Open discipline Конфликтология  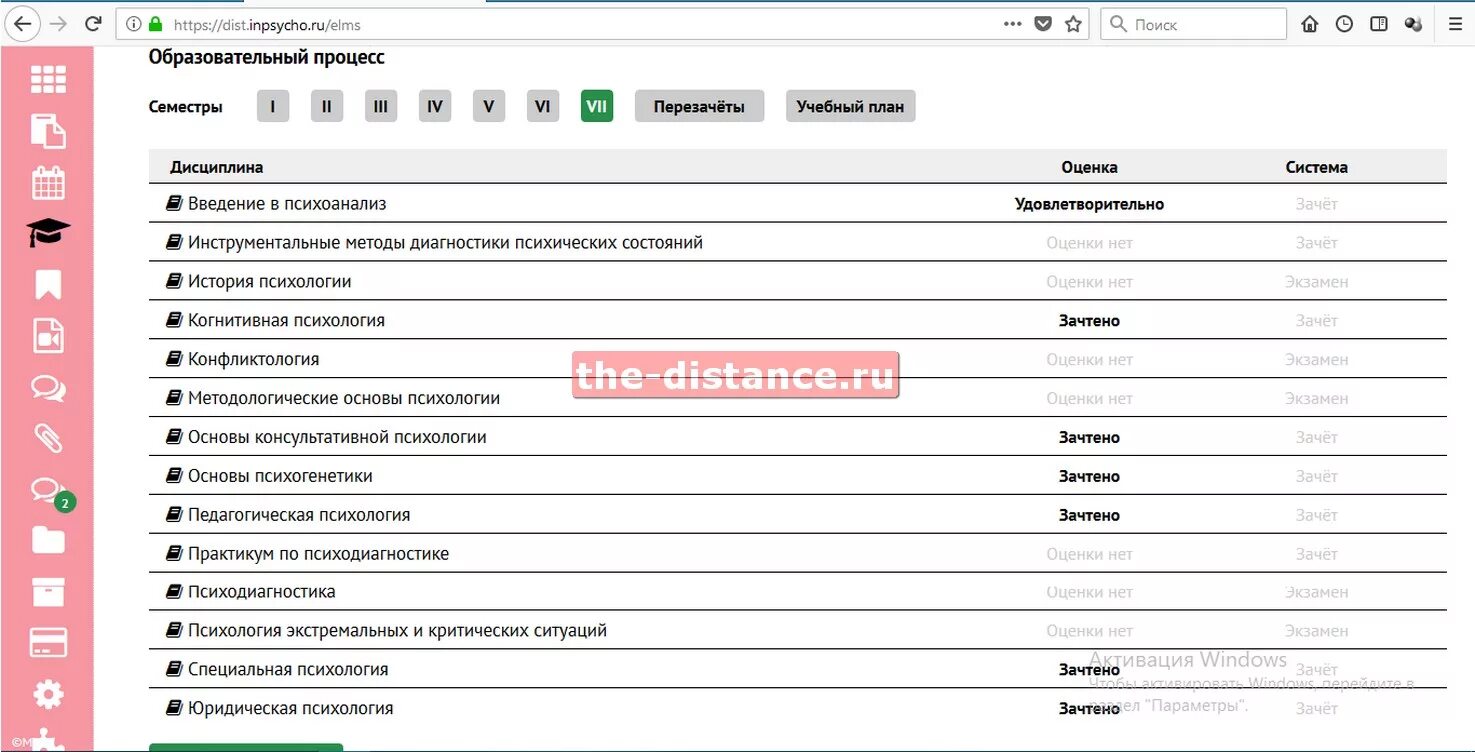[254, 359]
